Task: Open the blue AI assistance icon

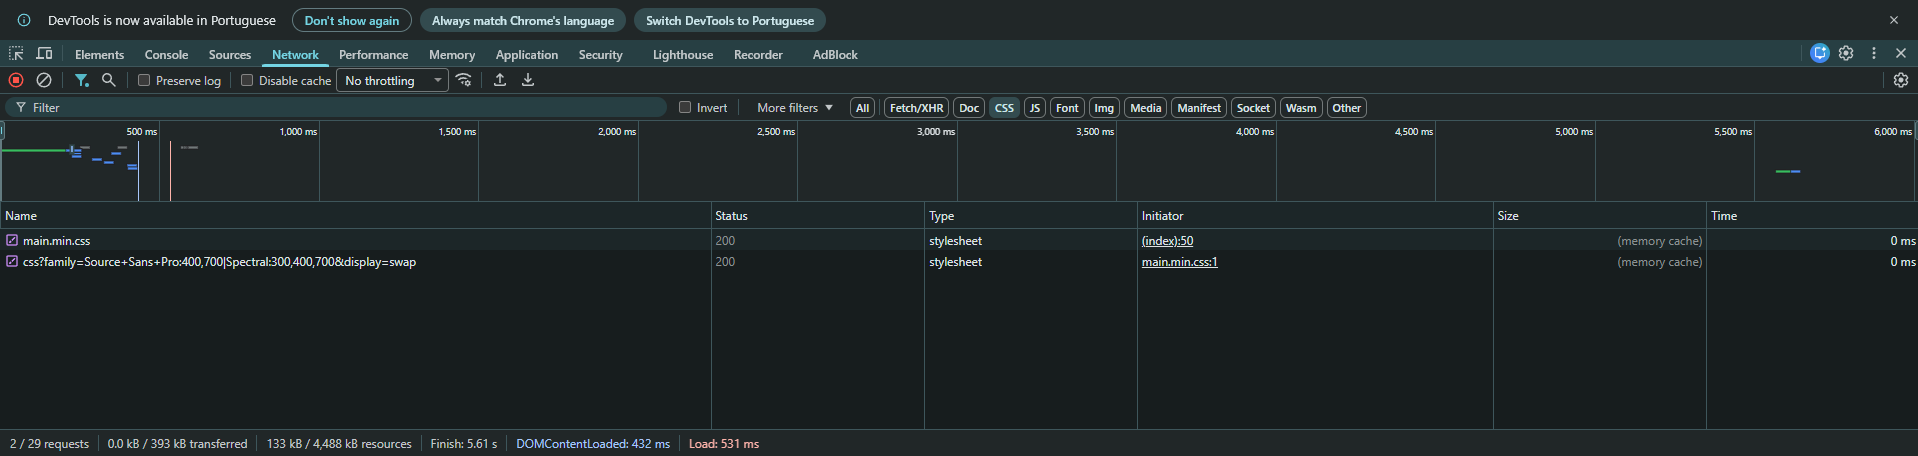Action: click(x=1820, y=53)
